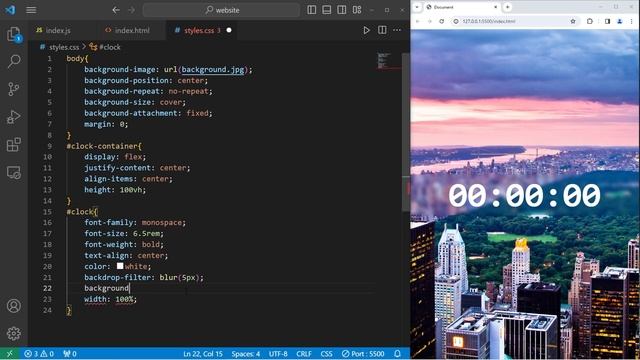Viewport: 640px width, 360px height.
Task: Close the Document browser tab
Action: pyautogui.click(x=496, y=7)
